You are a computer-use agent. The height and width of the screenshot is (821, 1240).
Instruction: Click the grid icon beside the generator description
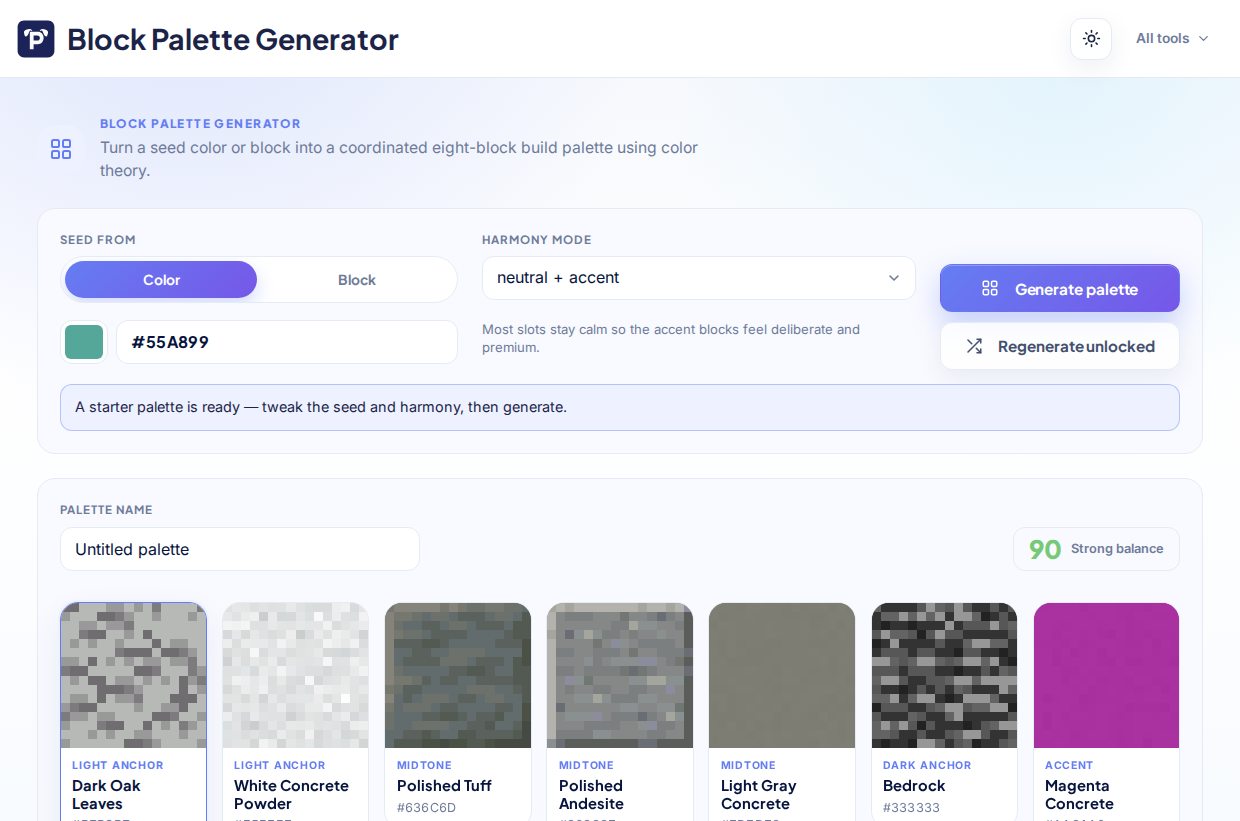click(61, 149)
